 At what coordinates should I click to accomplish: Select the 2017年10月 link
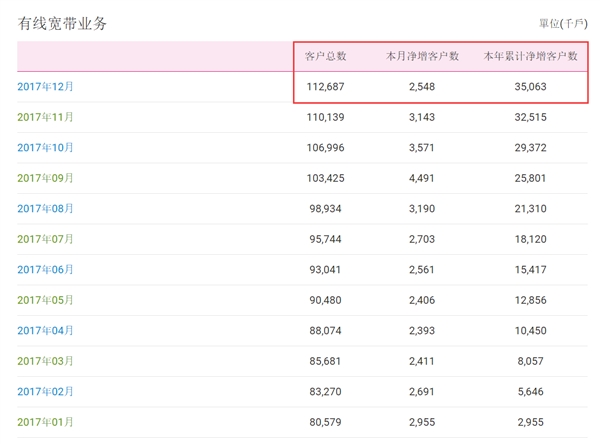point(45,148)
